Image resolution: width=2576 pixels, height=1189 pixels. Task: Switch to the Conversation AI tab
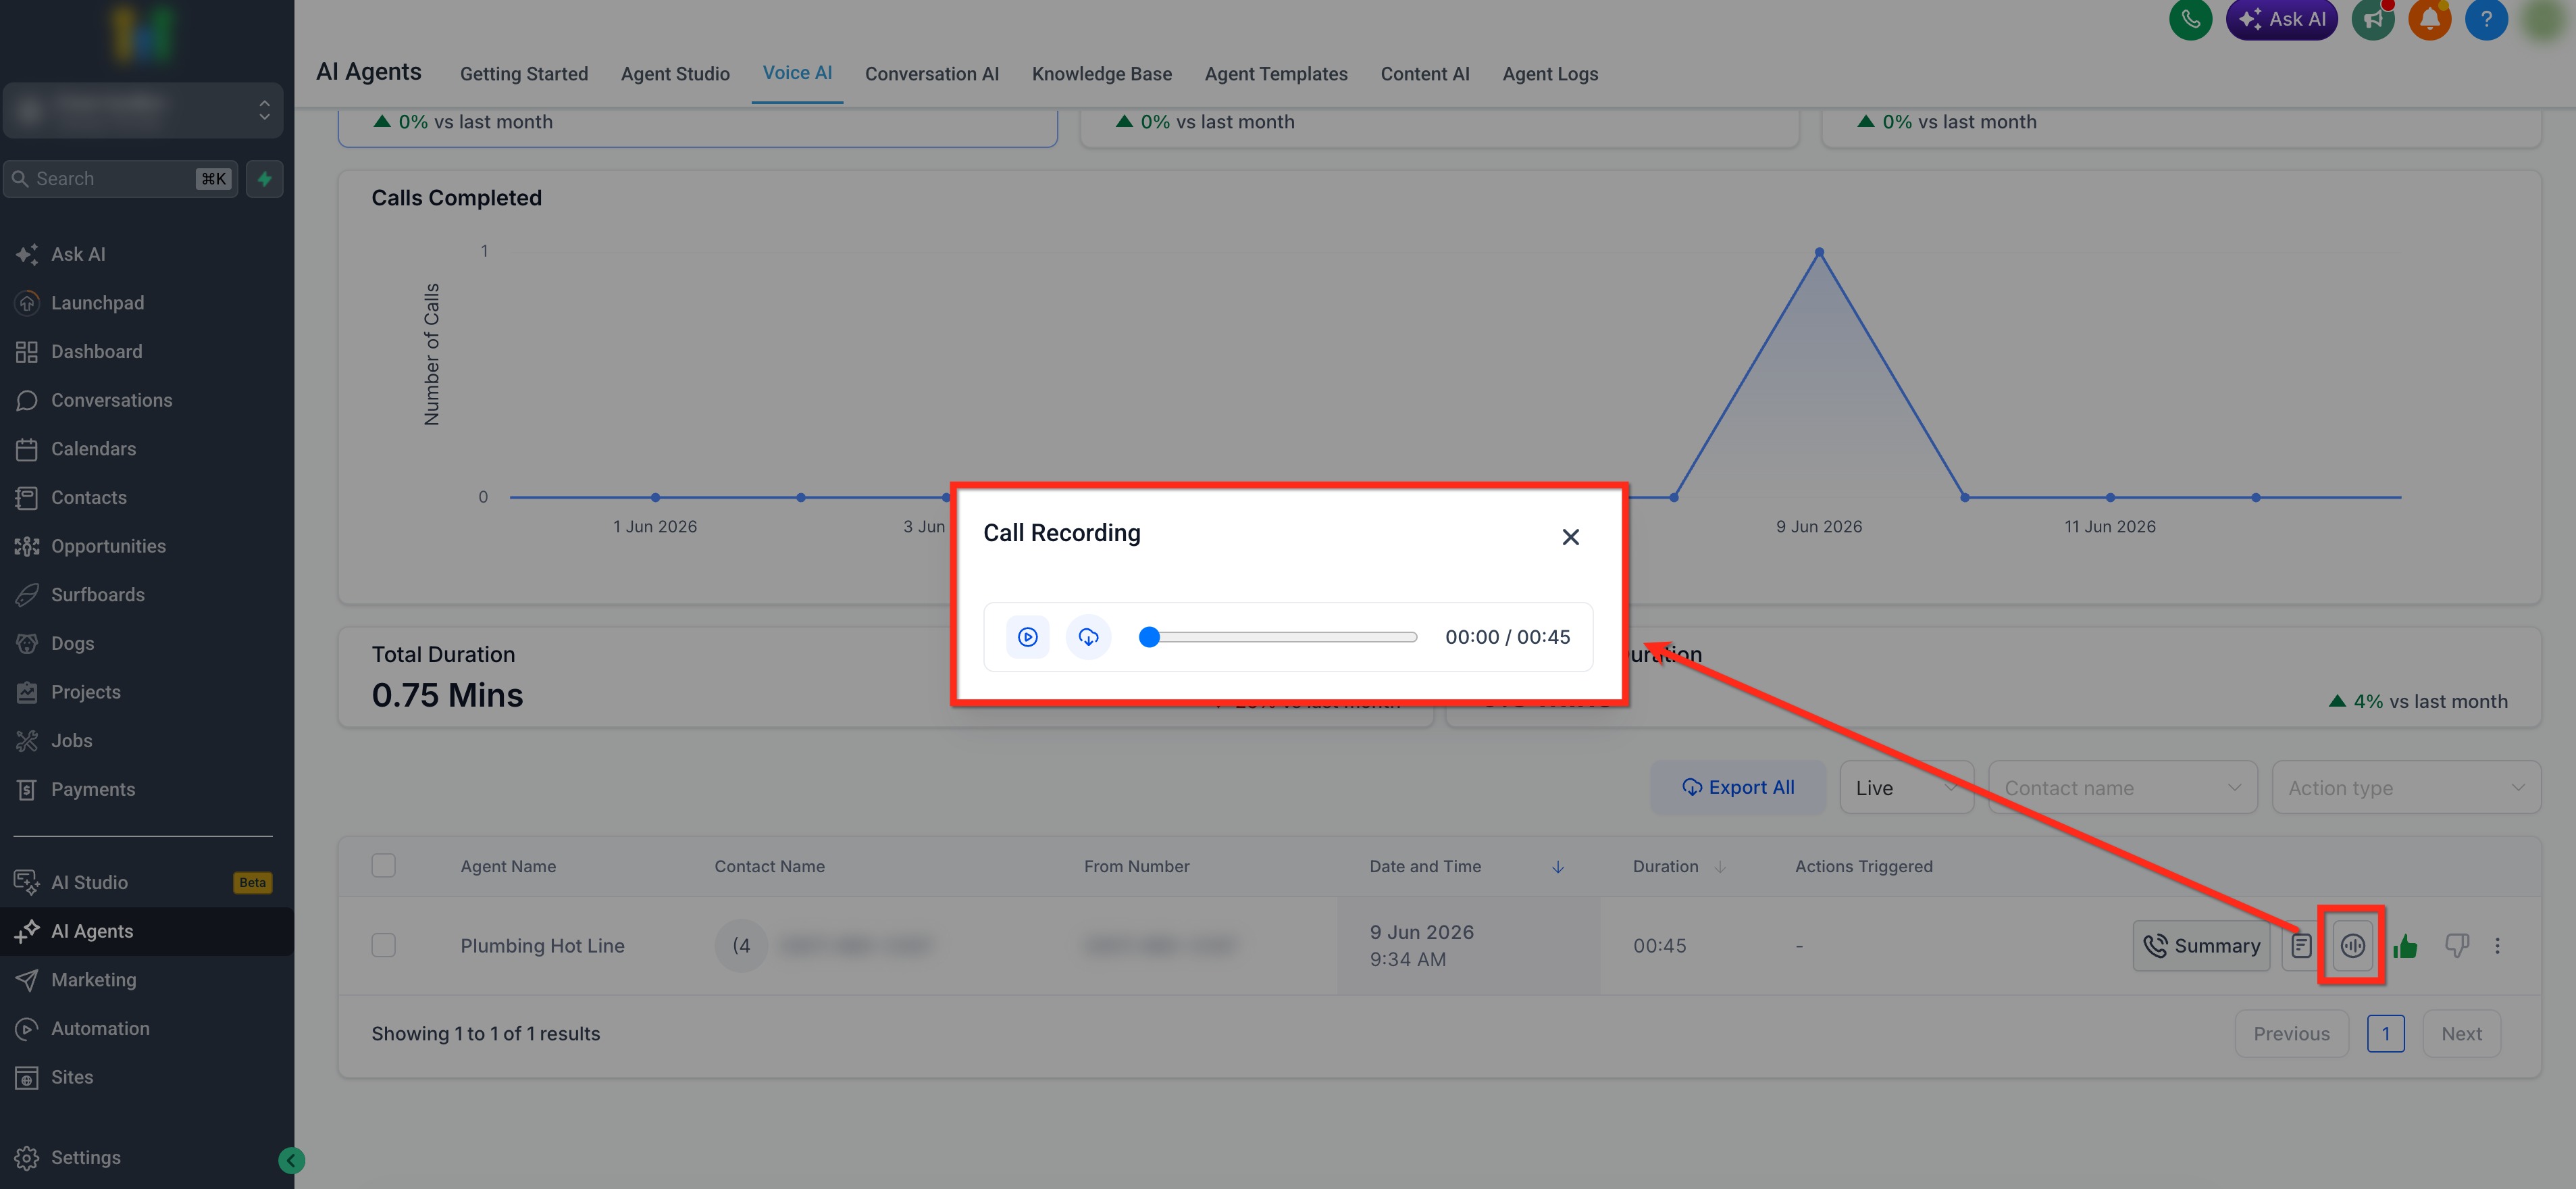coord(931,74)
